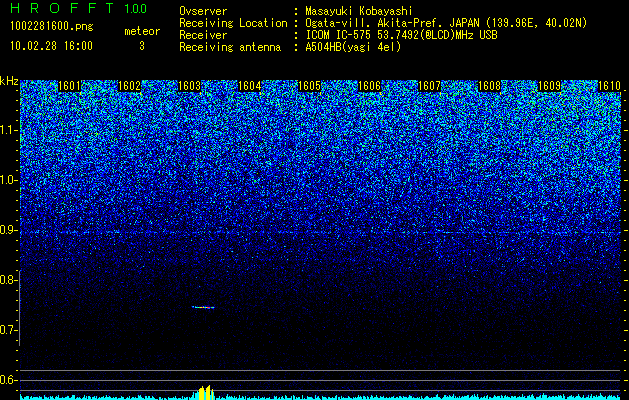
Task: Click the colored meteor echo streak
Action: point(203,308)
